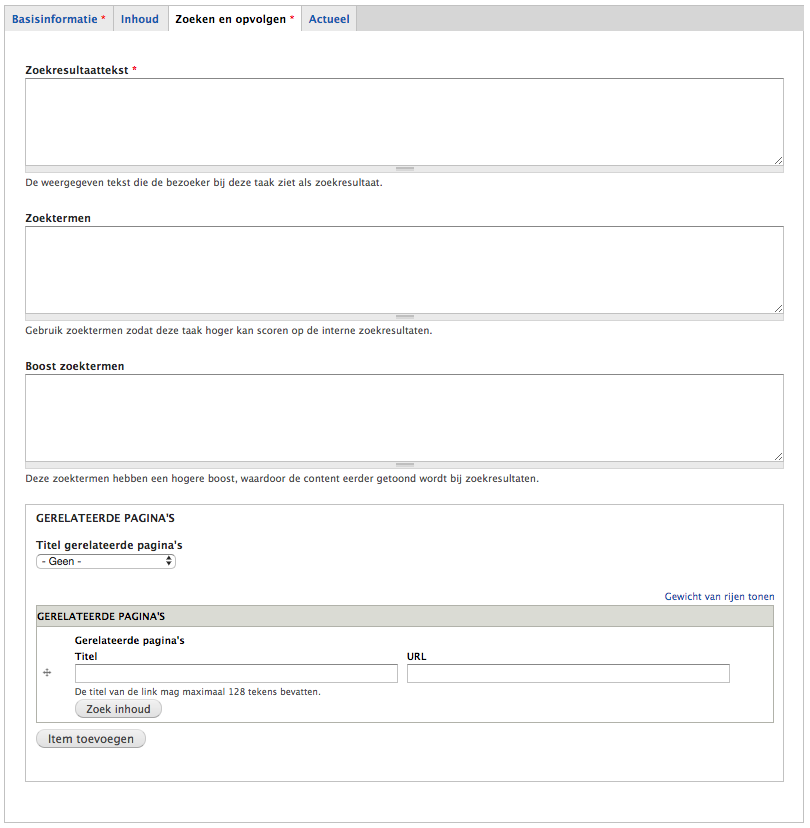Click the corner resize handle of the Zoekresultaattekst textarea
This screenshot has height=828, width=810.
pos(778,159)
